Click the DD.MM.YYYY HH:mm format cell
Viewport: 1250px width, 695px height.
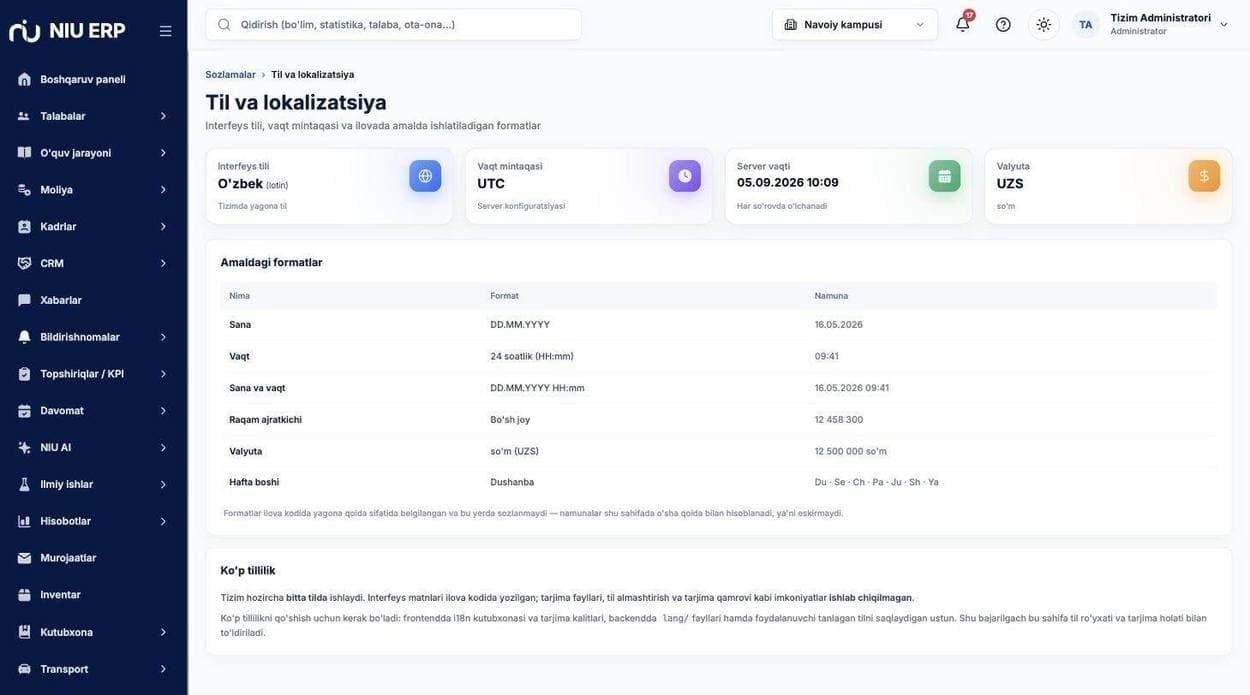tap(537, 388)
